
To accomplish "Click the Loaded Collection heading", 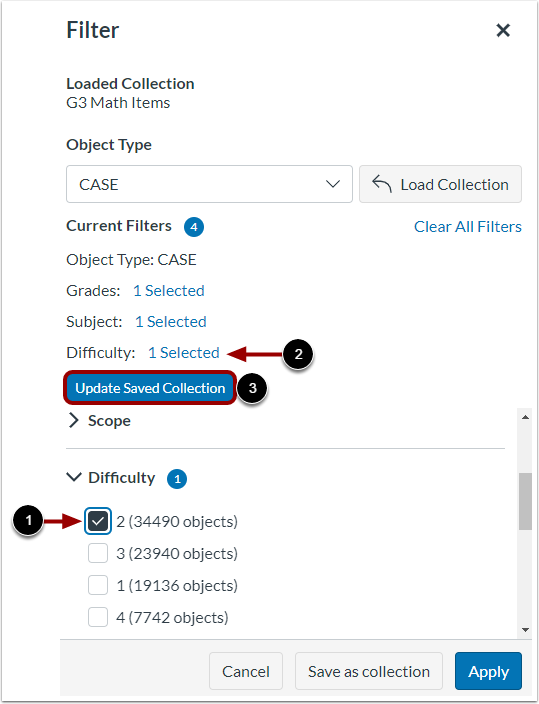I will (x=130, y=84).
